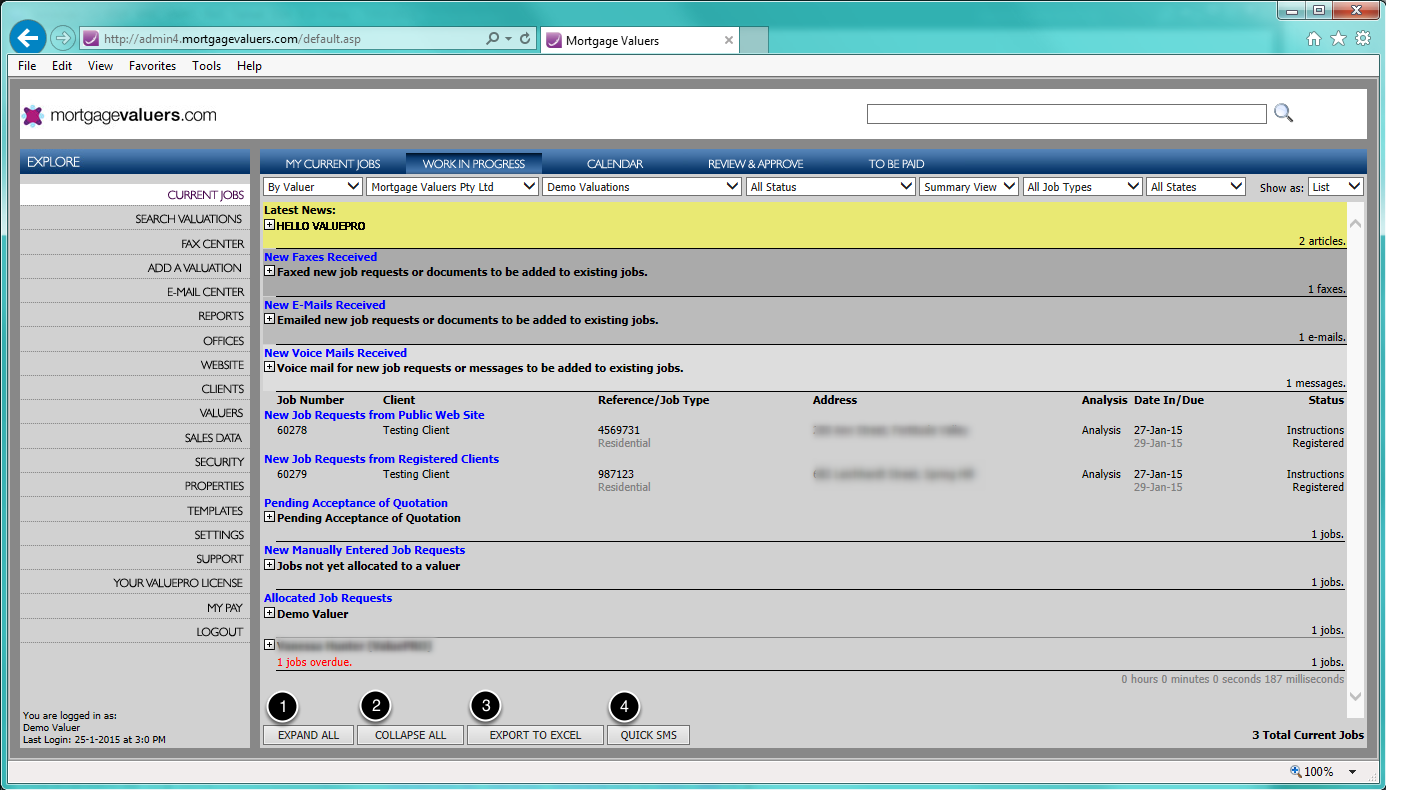This screenshot has width=1410, height=790.
Task: Open the Favorites menu
Action: pos(152,66)
